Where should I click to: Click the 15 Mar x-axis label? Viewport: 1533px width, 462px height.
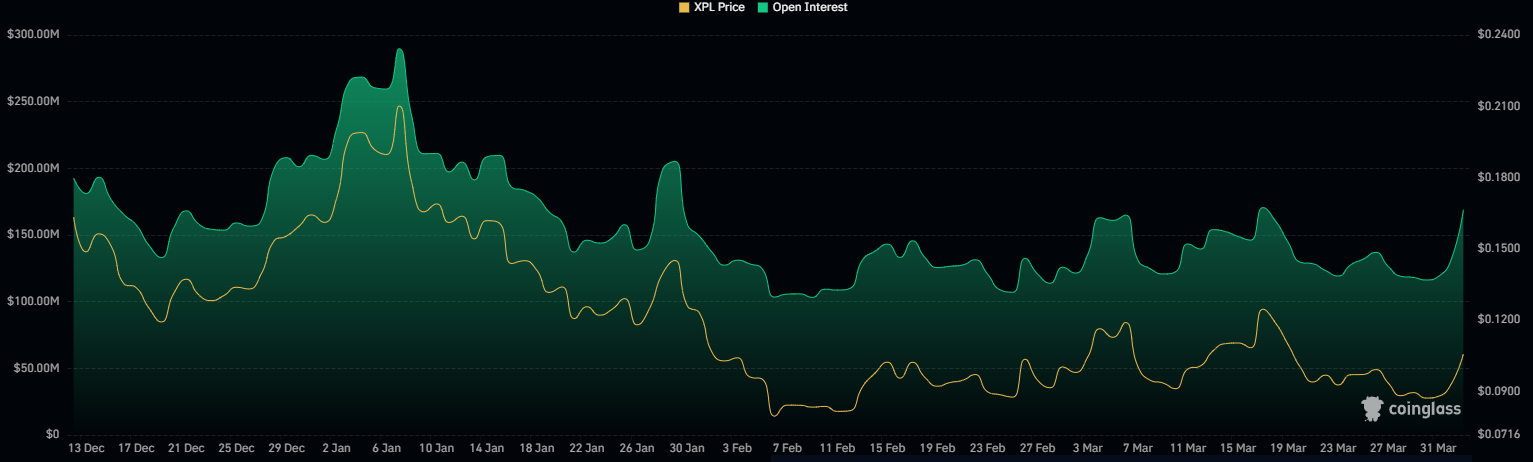tap(1238, 448)
